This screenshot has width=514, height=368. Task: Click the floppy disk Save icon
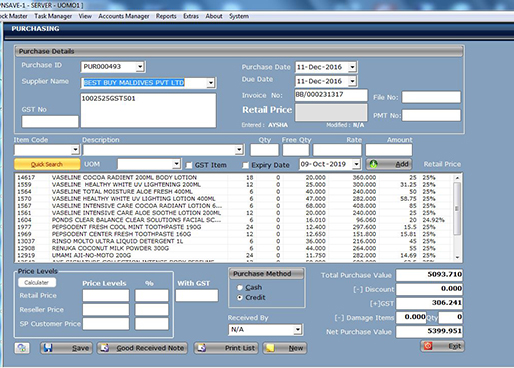(48, 348)
